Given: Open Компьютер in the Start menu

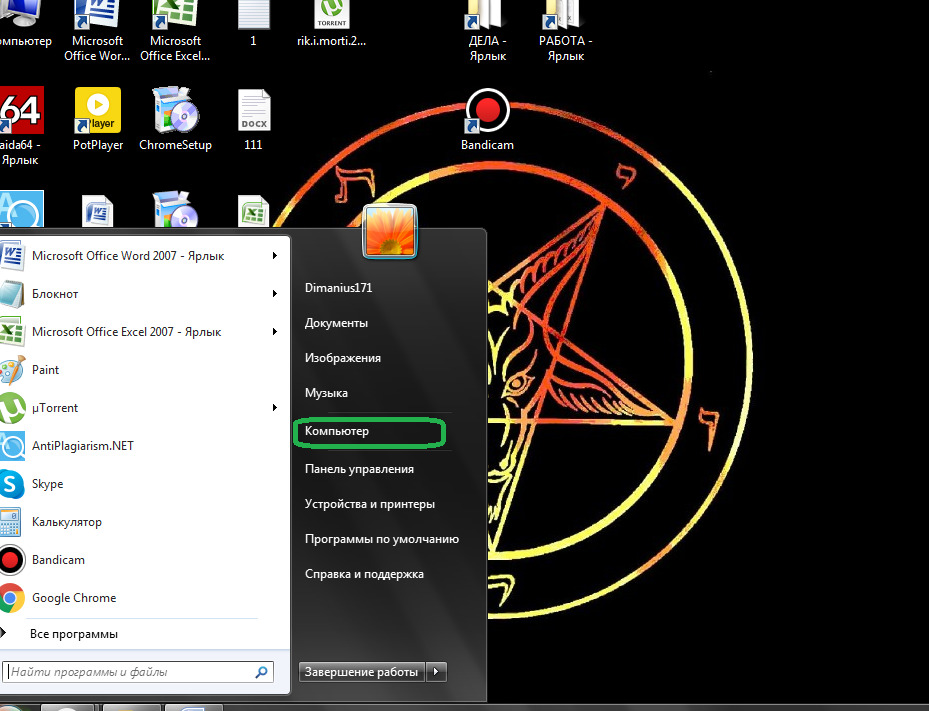Looking at the screenshot, I should [x=337, y=431].
